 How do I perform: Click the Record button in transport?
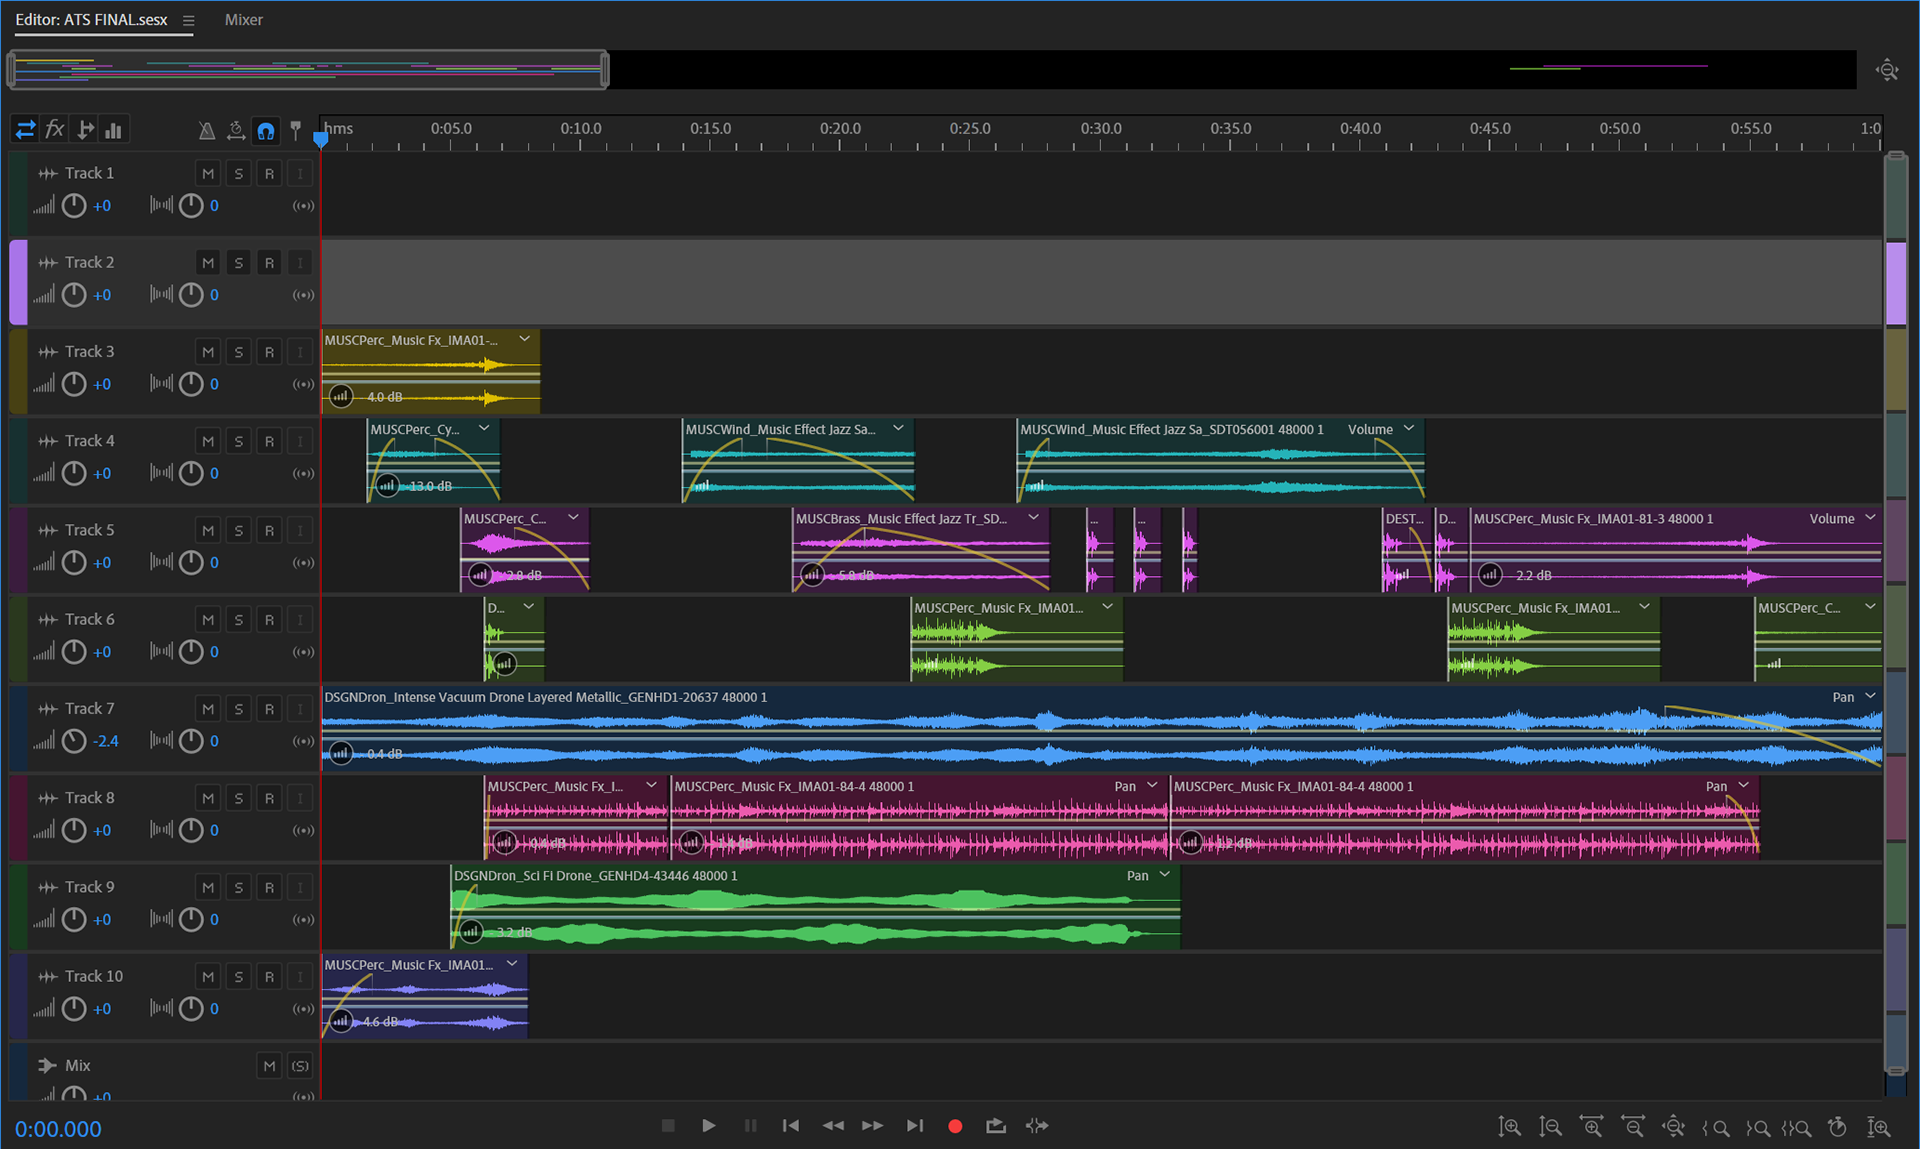[x=955, y=1126]
